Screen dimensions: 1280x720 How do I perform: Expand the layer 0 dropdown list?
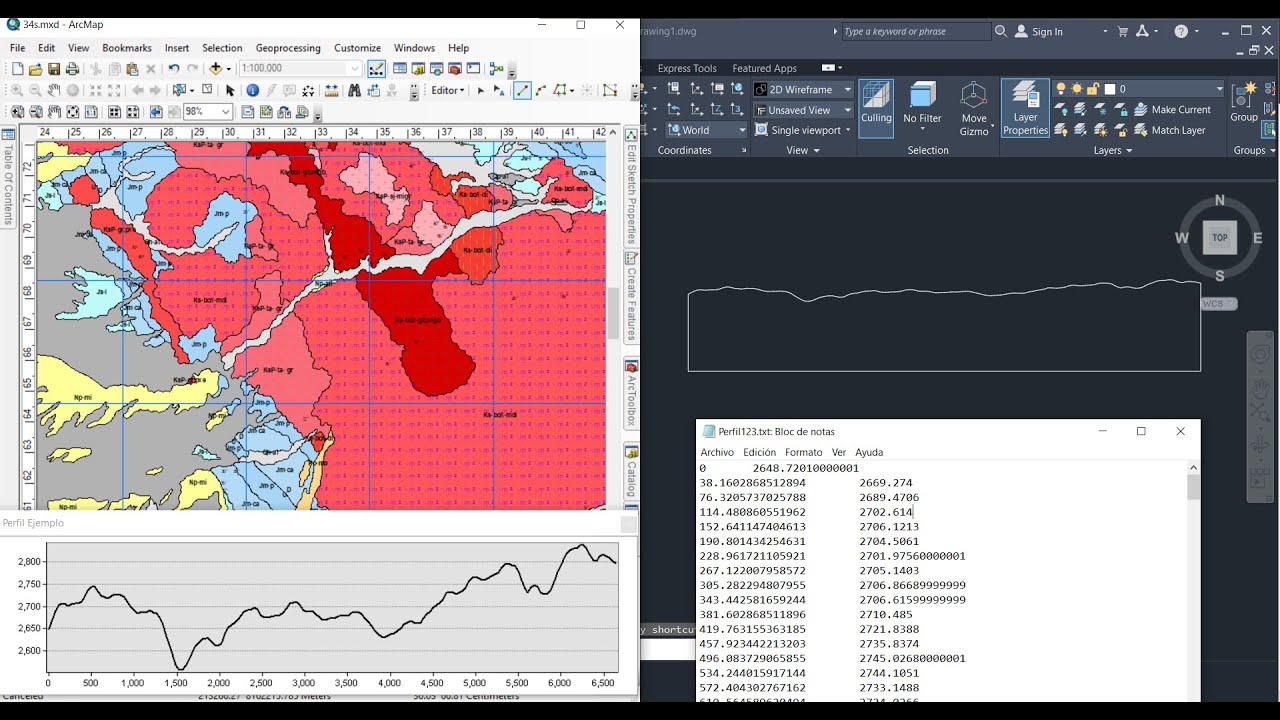click(x=1218, y=89)
